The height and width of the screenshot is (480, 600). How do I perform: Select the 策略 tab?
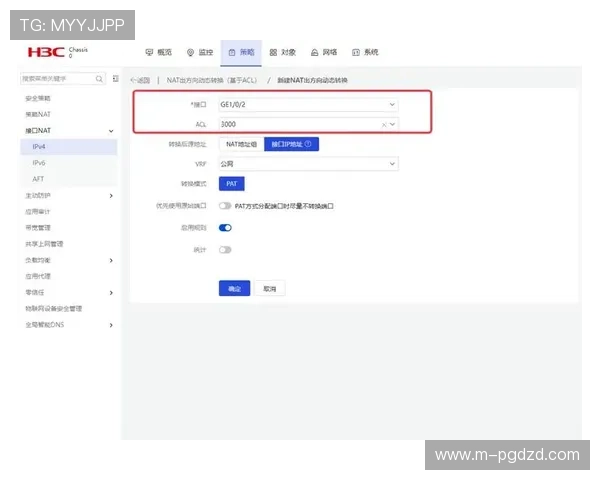click(x=241, y=53)
